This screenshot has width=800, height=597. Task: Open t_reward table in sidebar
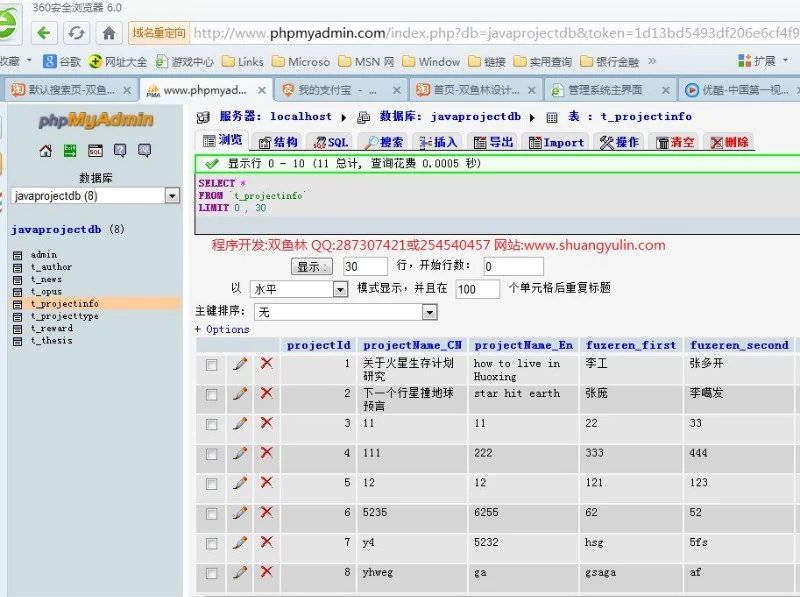pos(52,329)
